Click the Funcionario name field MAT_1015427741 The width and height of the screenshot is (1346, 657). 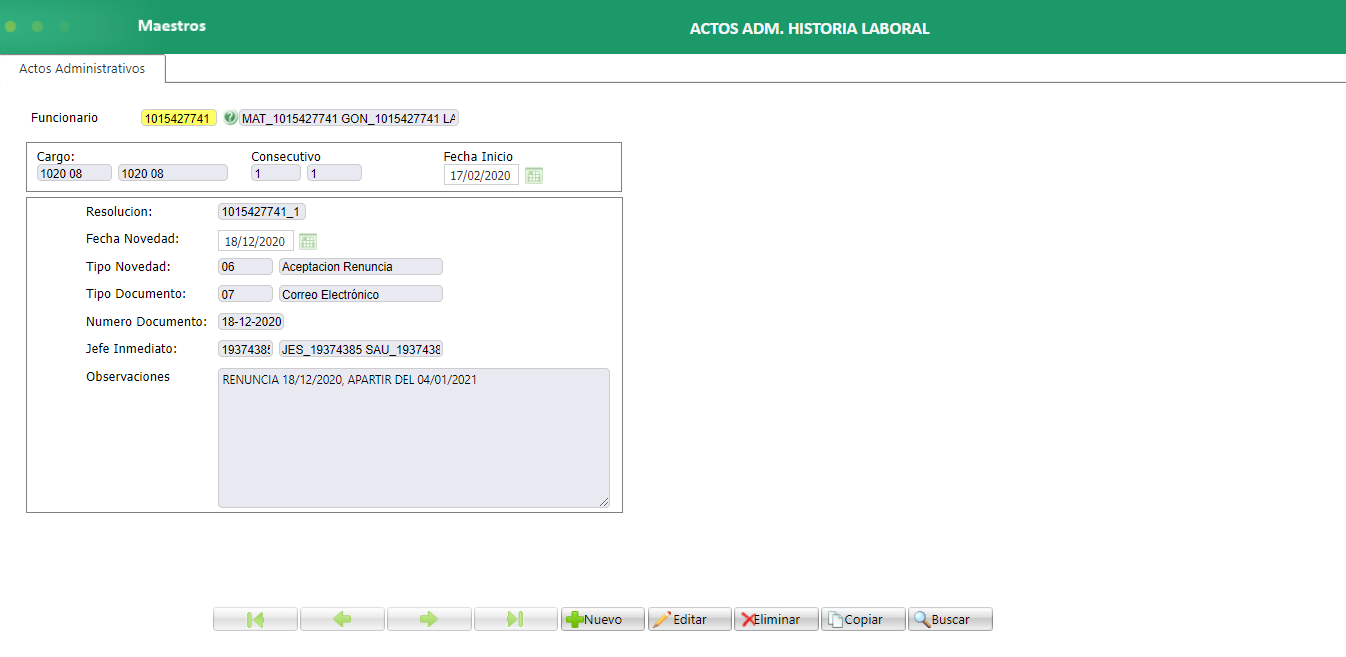click(348, 118)
